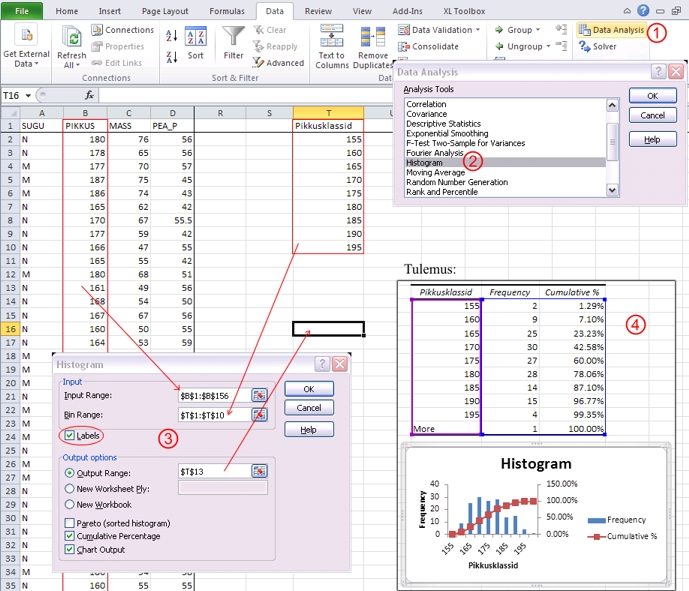Expand the Ungroup dropdown arrow
Viewport: 689px width, 591px height.
[x=548, y=47]
